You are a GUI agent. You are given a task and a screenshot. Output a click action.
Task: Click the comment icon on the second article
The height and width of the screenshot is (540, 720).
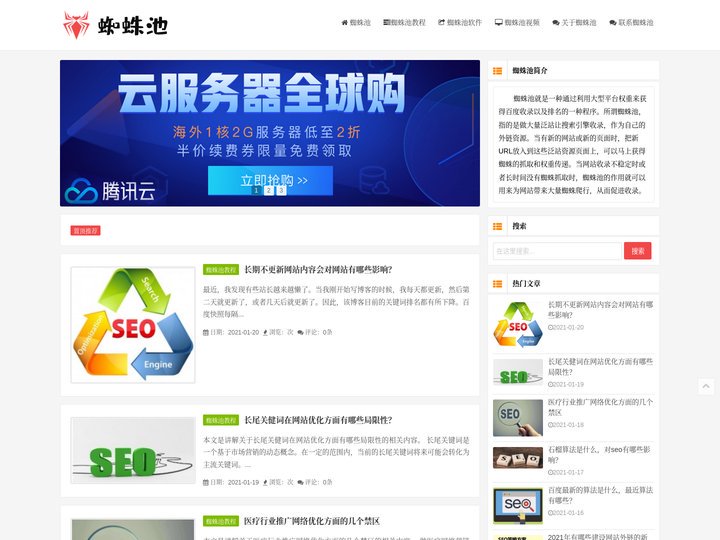300,482
